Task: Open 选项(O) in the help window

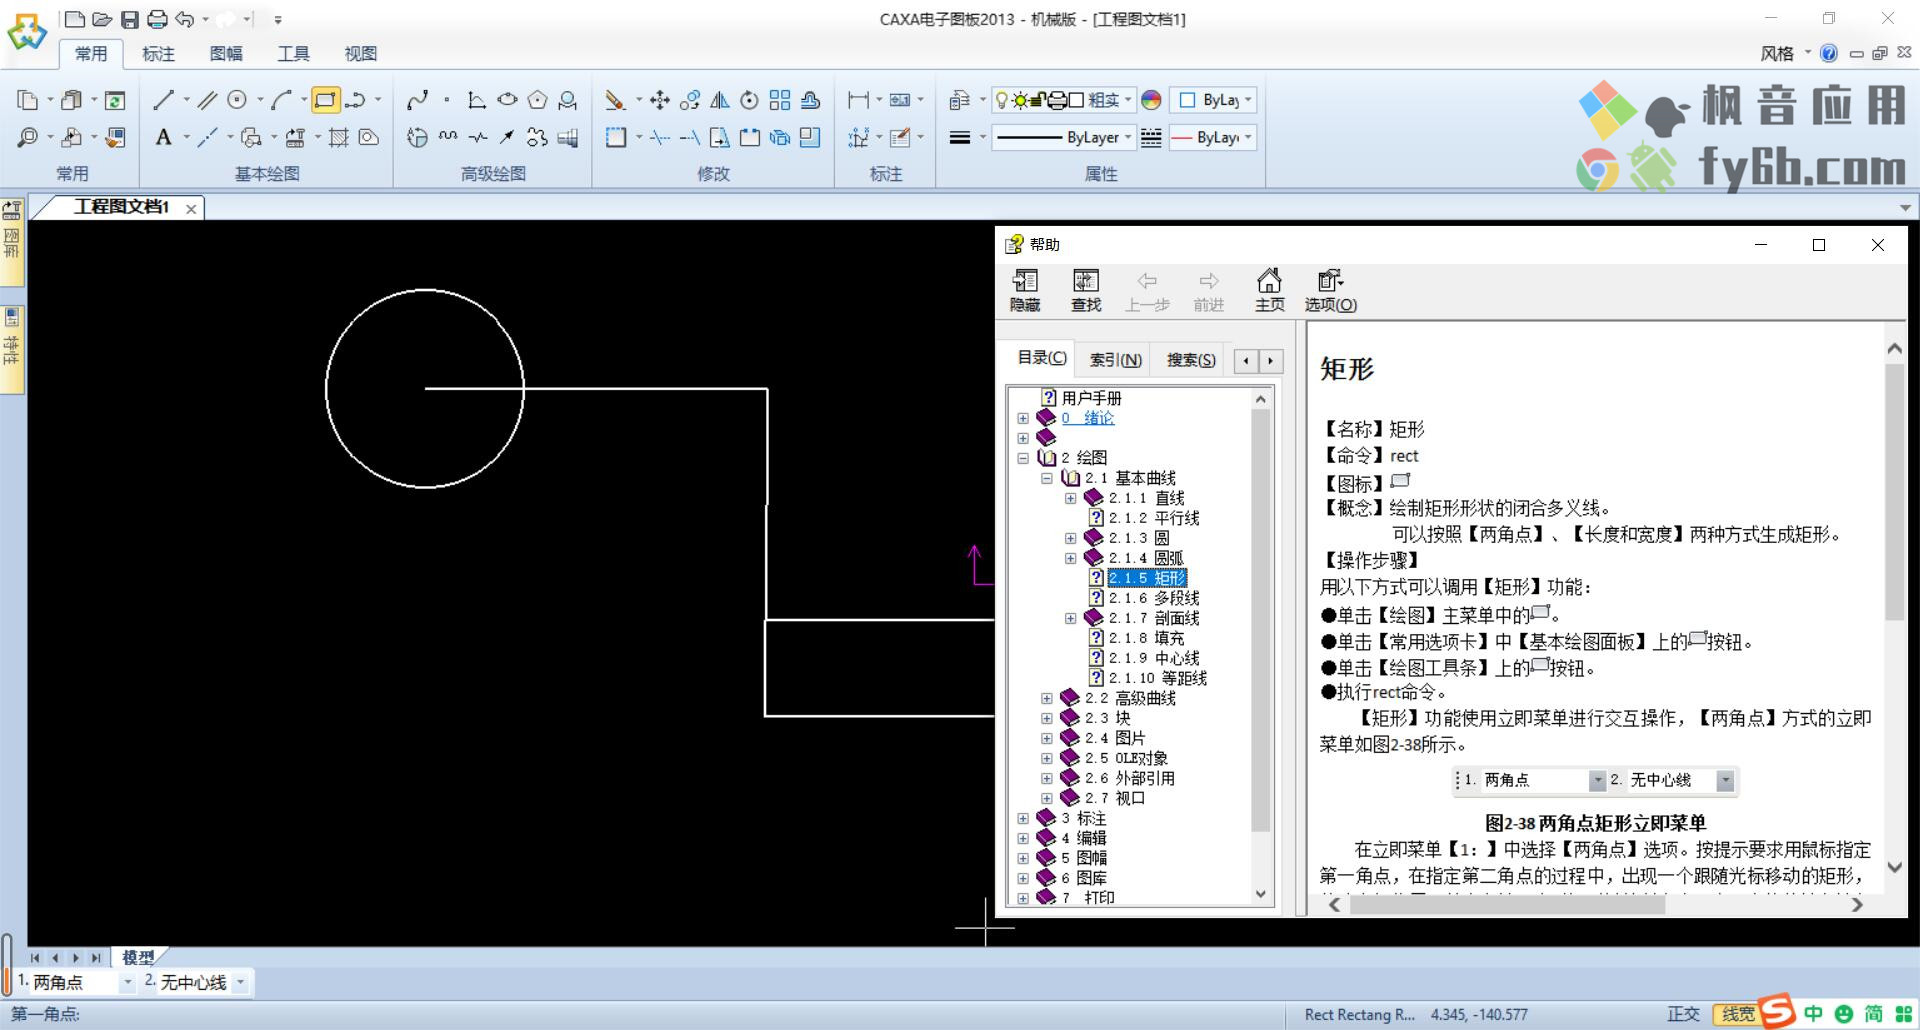Action: click(x=1330, y=291)
